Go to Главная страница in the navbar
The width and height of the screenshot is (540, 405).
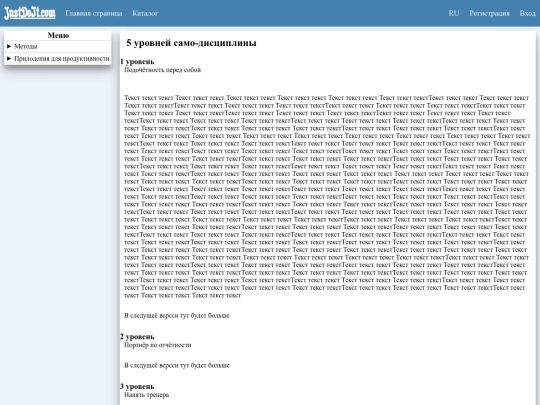94,13
